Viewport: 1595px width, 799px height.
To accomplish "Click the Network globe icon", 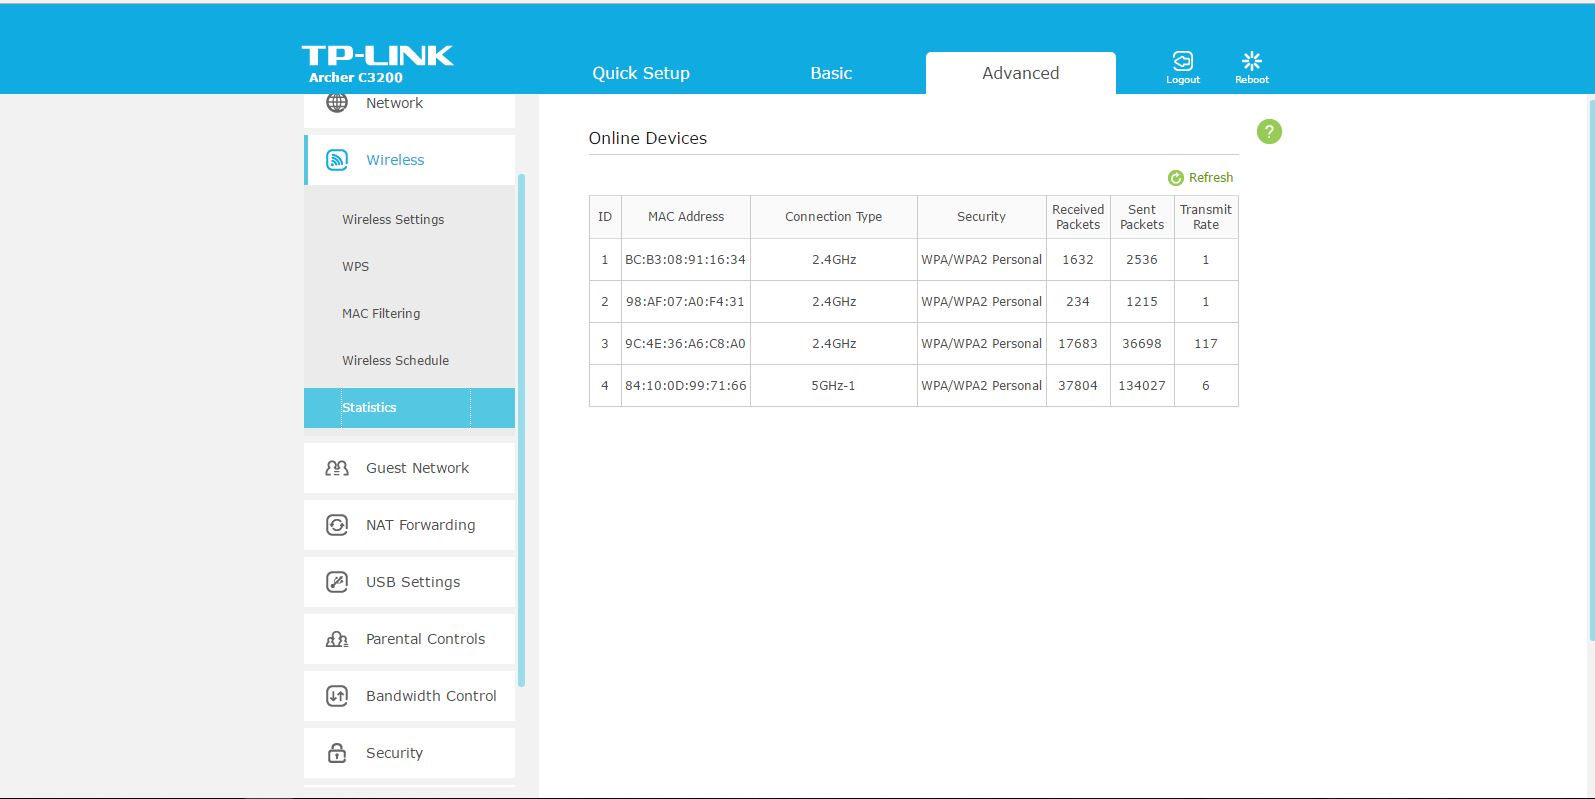I will tap(337, 102).
